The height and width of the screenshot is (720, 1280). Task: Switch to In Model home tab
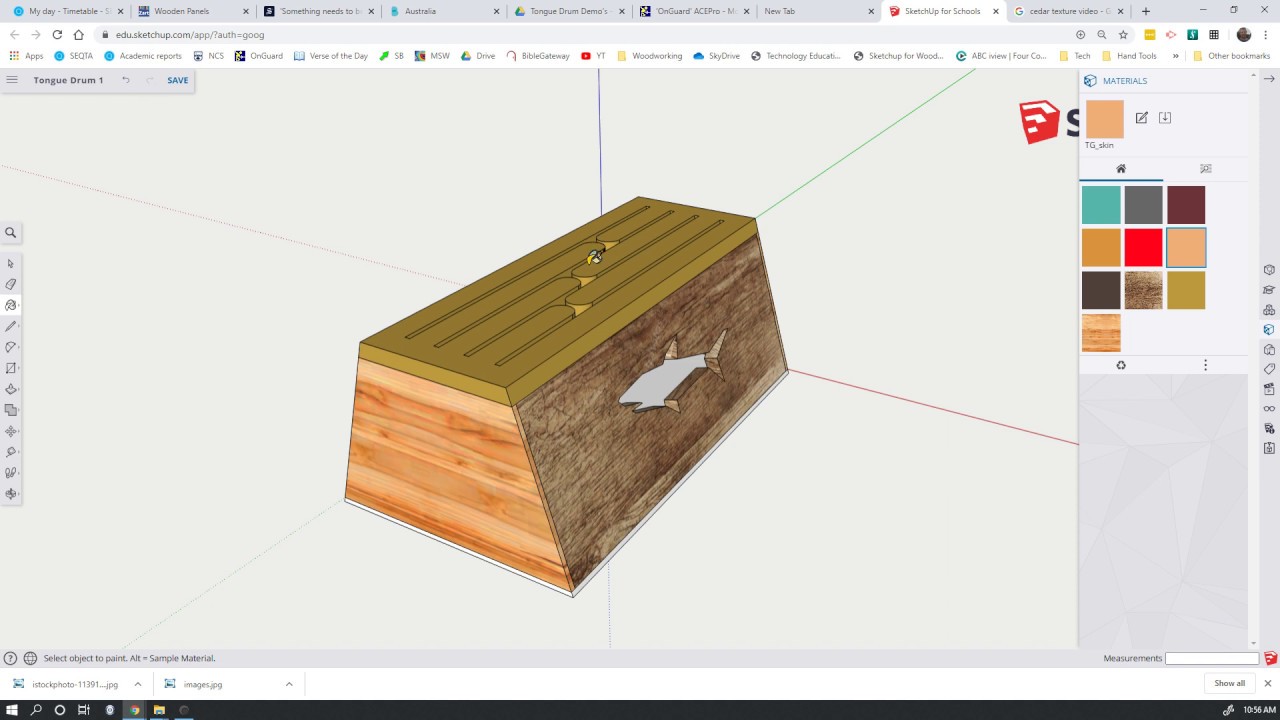point(1121,169)
